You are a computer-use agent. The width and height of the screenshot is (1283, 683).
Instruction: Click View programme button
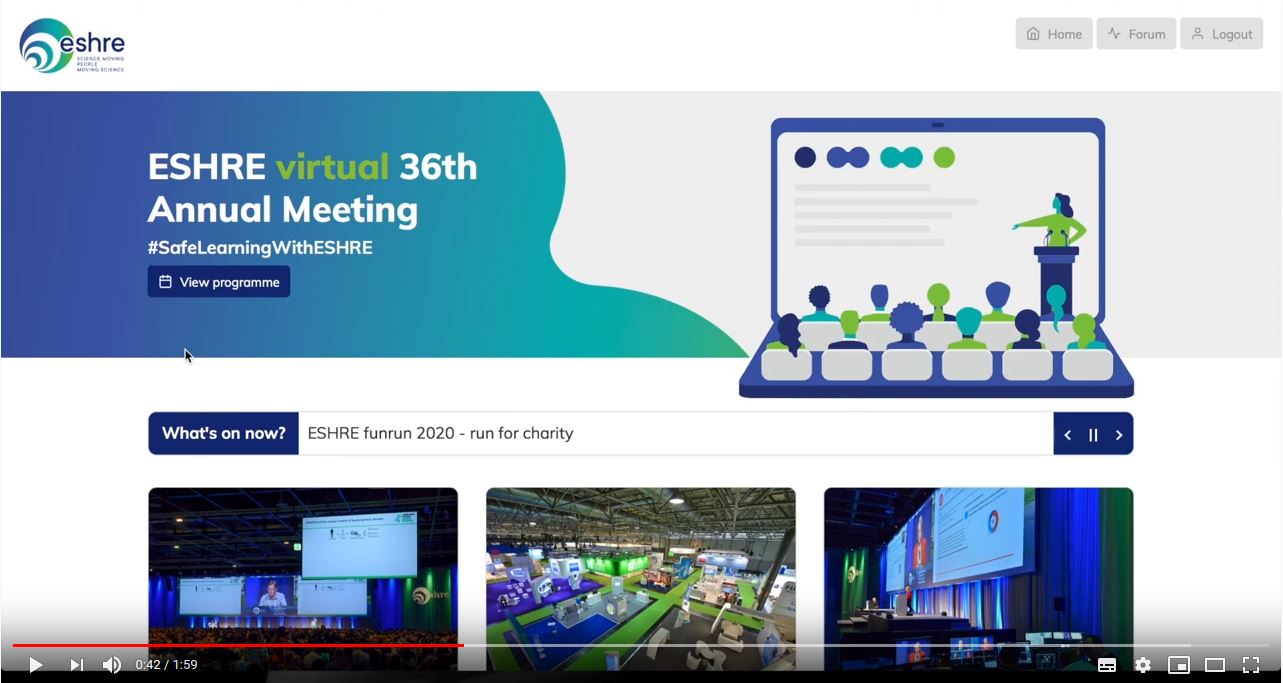point(219,282)
